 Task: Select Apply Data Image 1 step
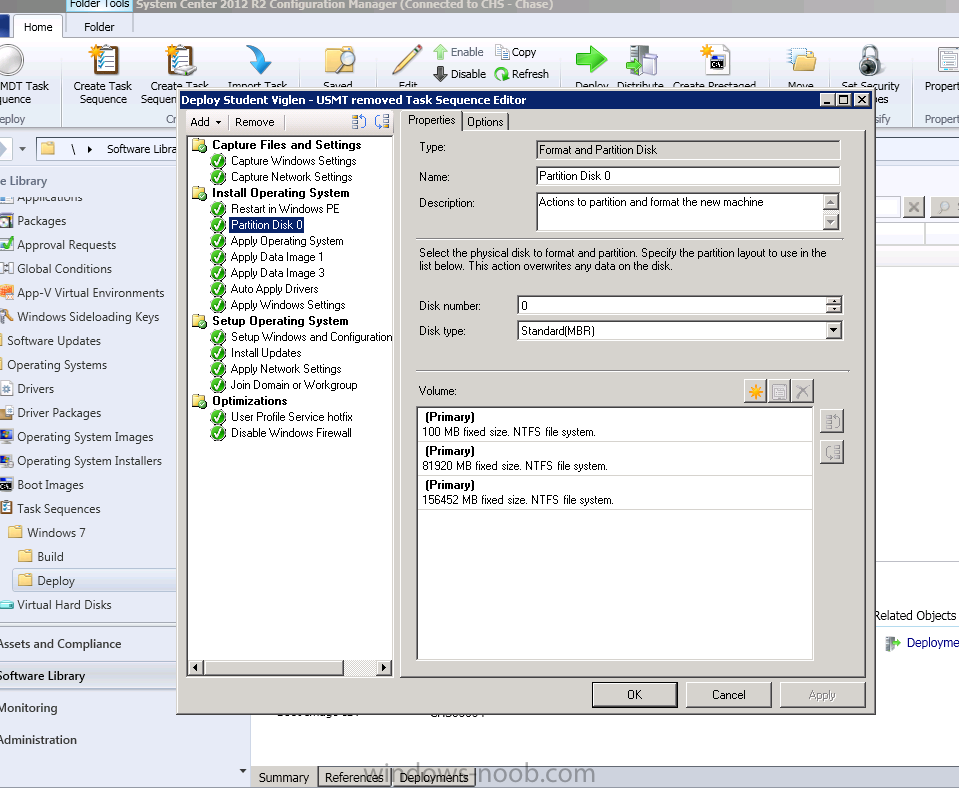click(276, 257)
